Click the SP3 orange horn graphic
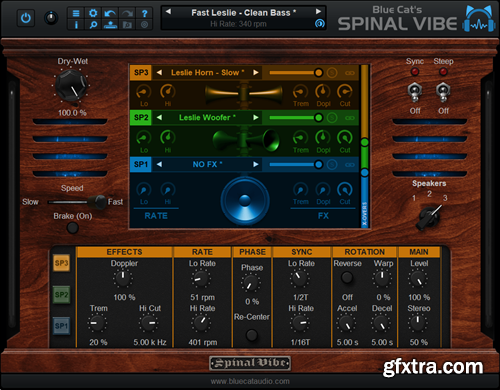This screenshot has width=500, height=390. (x=244, y=93)
